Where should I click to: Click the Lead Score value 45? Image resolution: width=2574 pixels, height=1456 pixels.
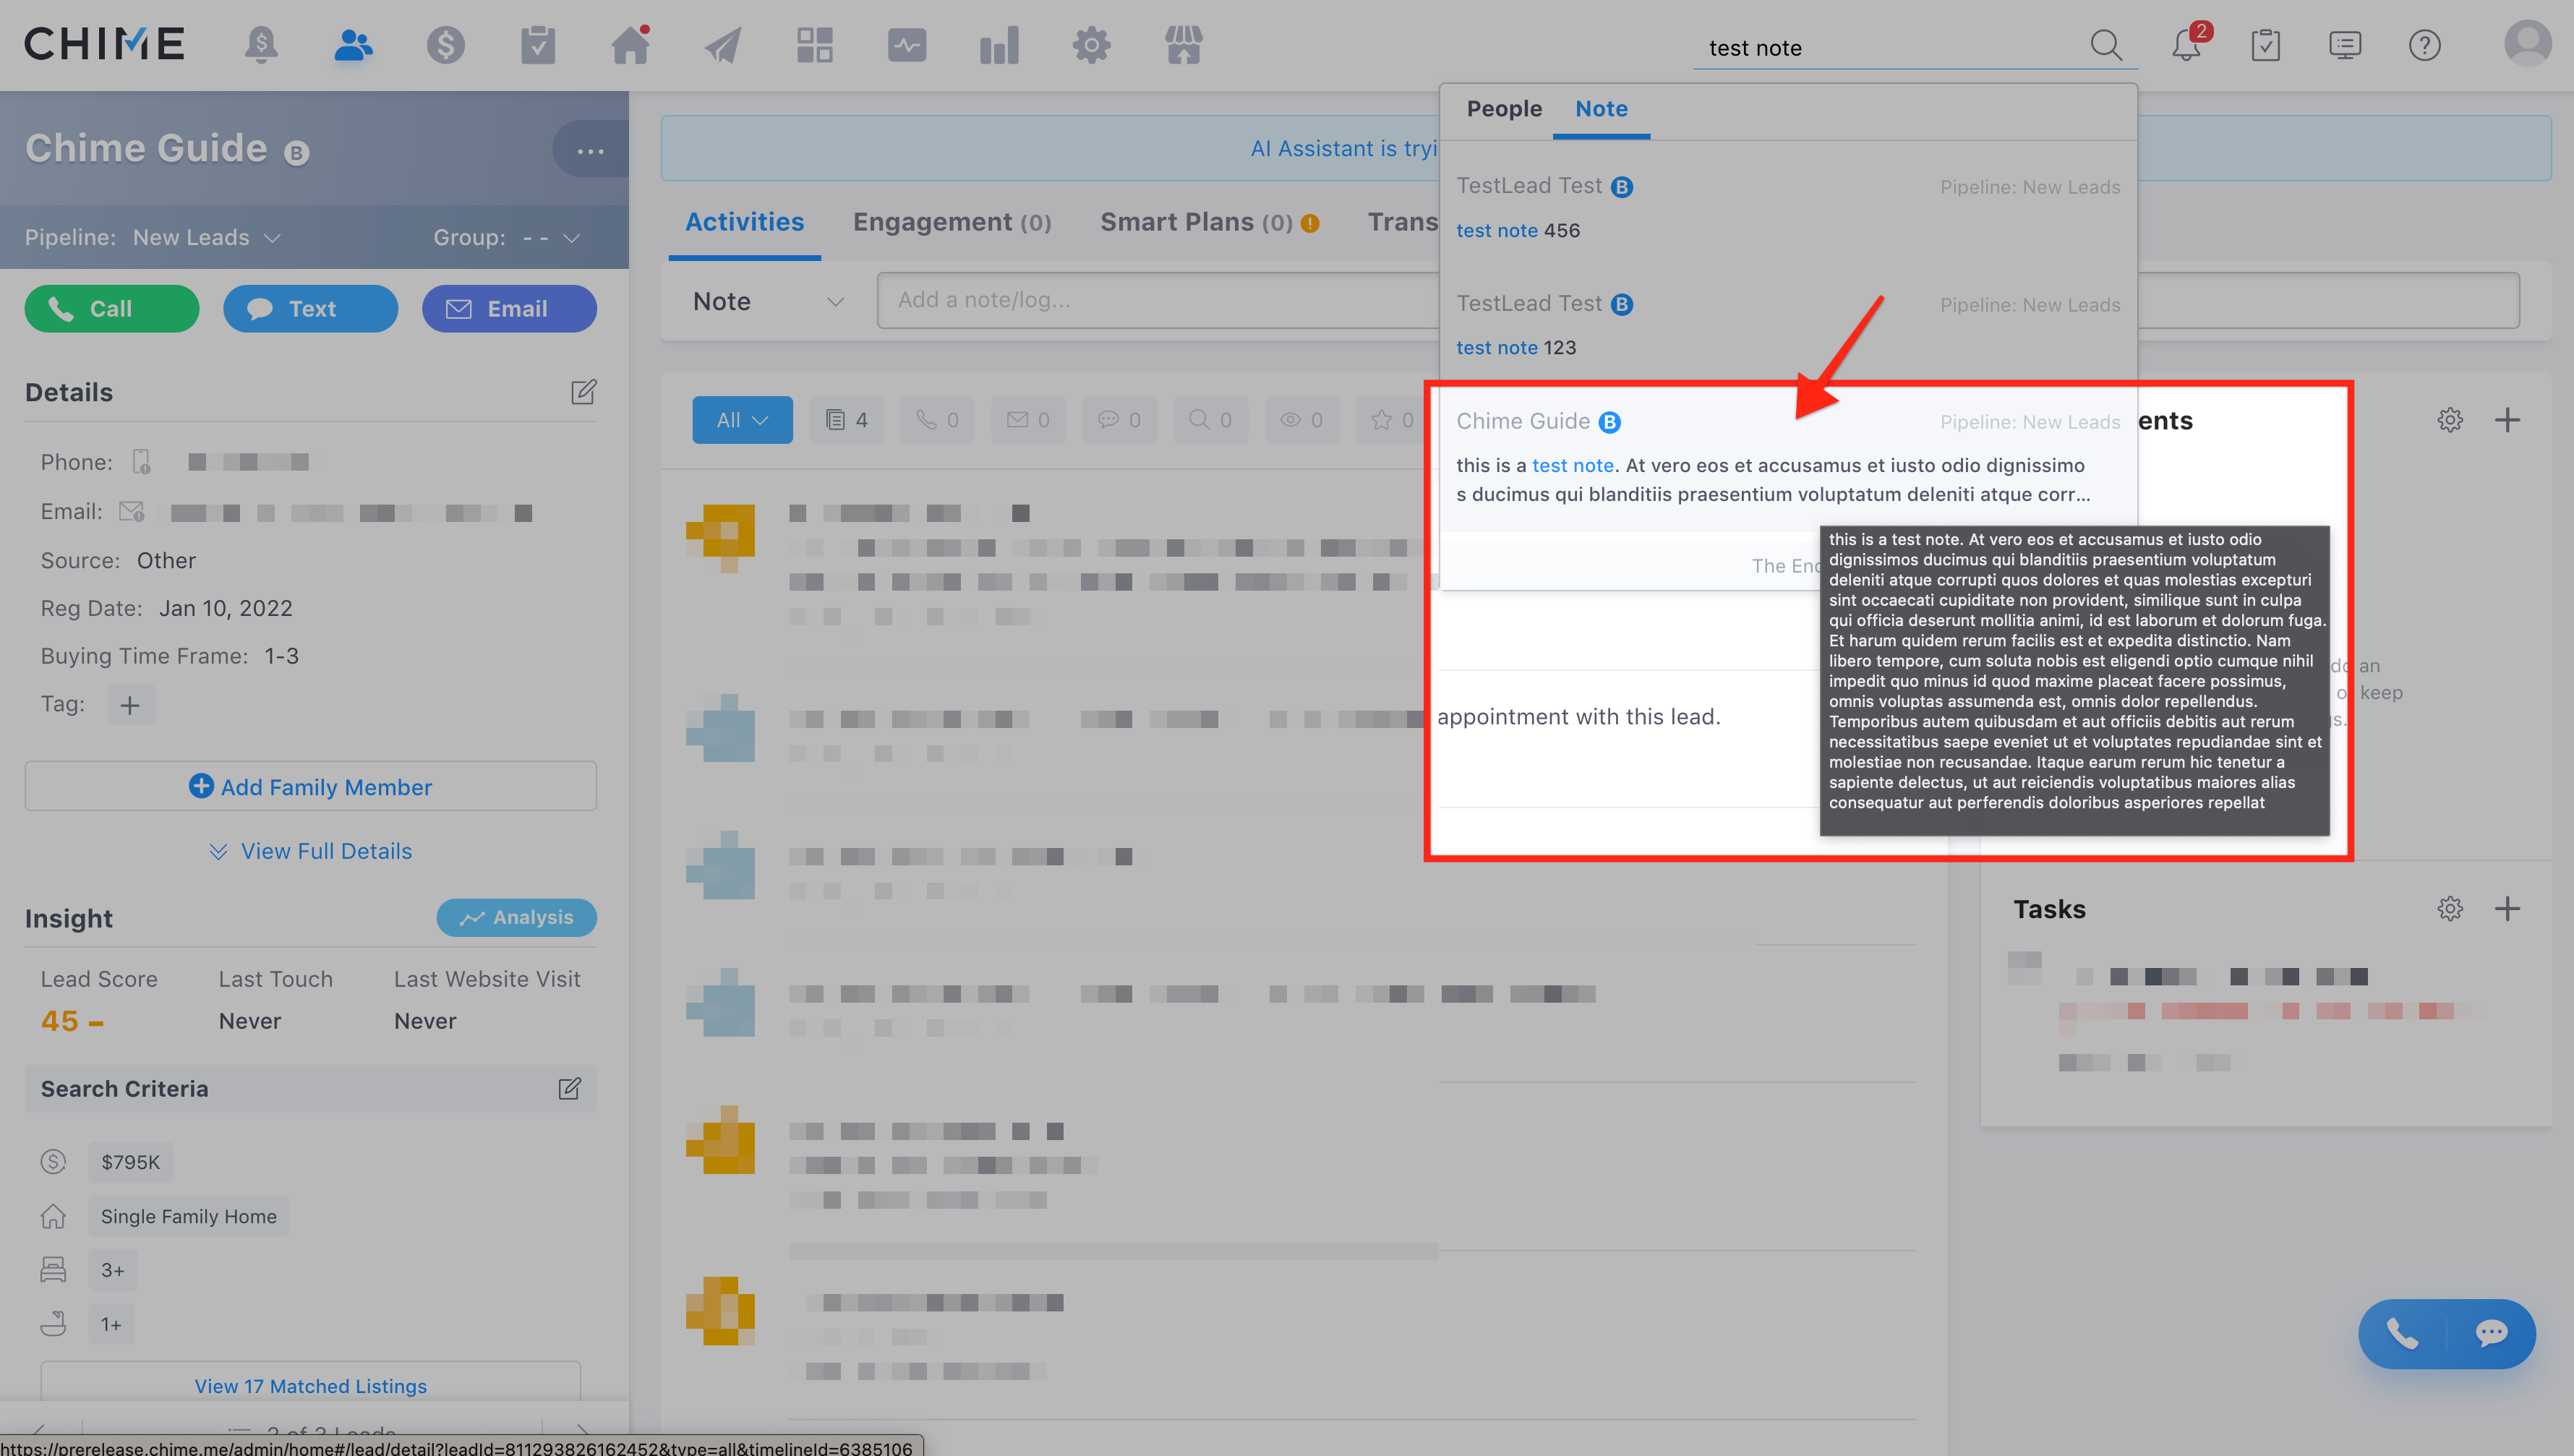coord(60,1021)
